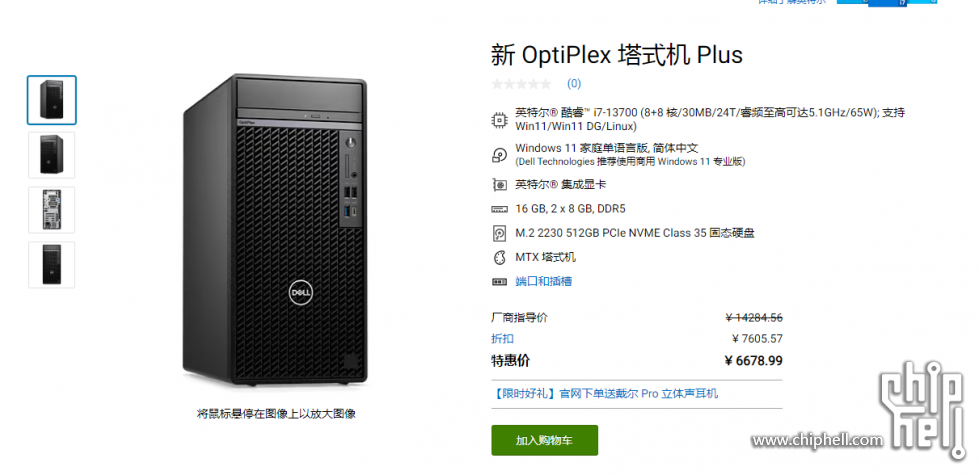Screen dimensions: 979x475
Task: Click the main OptiPlex tower product image
Action: click(x=275, y=230)
